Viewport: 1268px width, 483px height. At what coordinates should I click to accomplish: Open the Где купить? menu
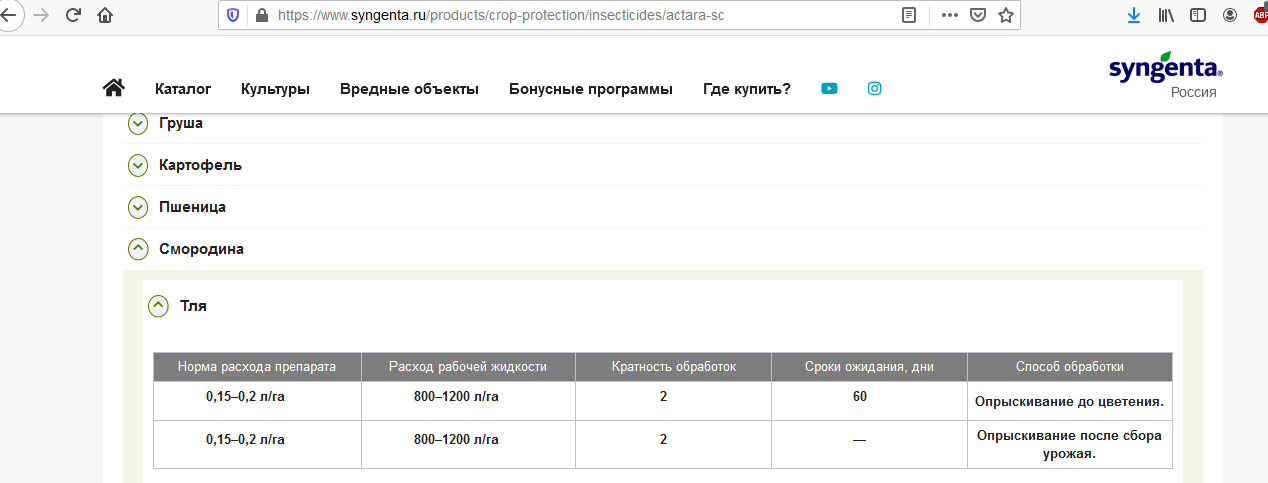point(746,89)
